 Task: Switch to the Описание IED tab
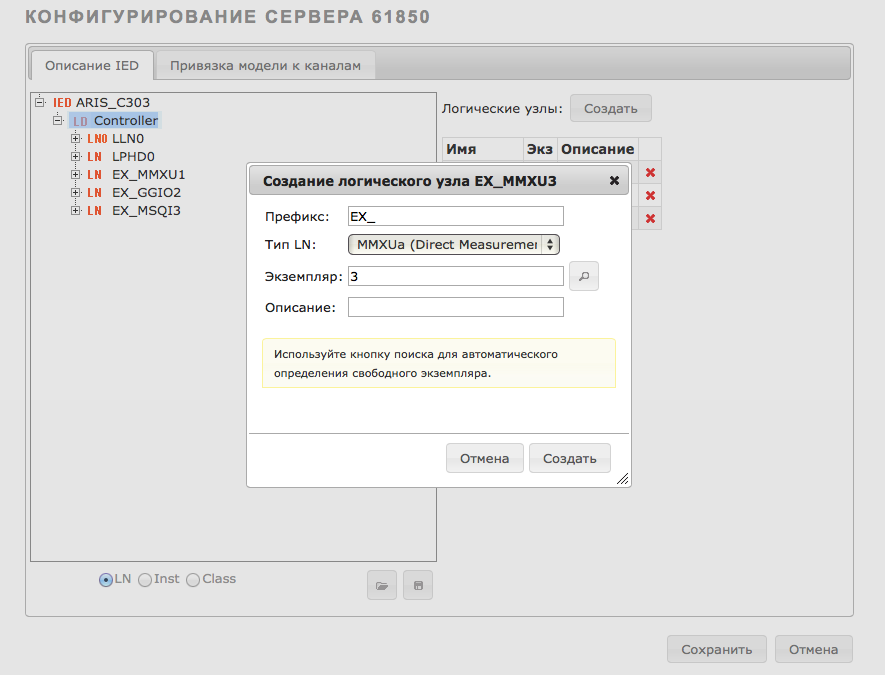(92, 65)
